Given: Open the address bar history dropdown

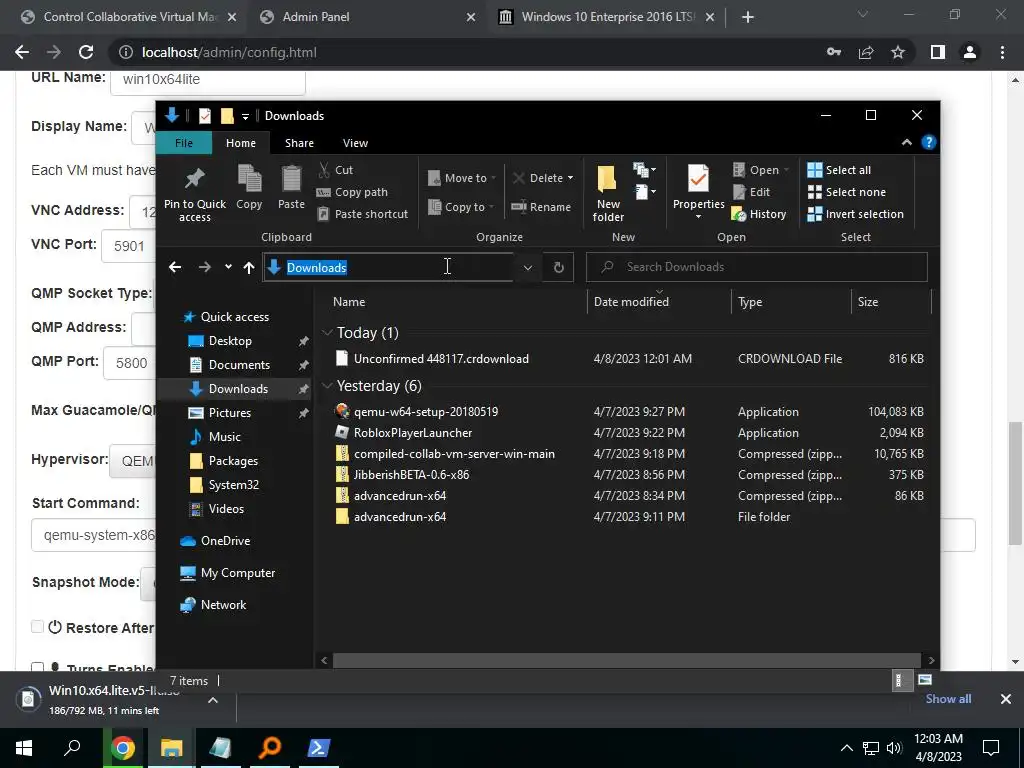Looking at the screenshot, I should coord(528,267).
